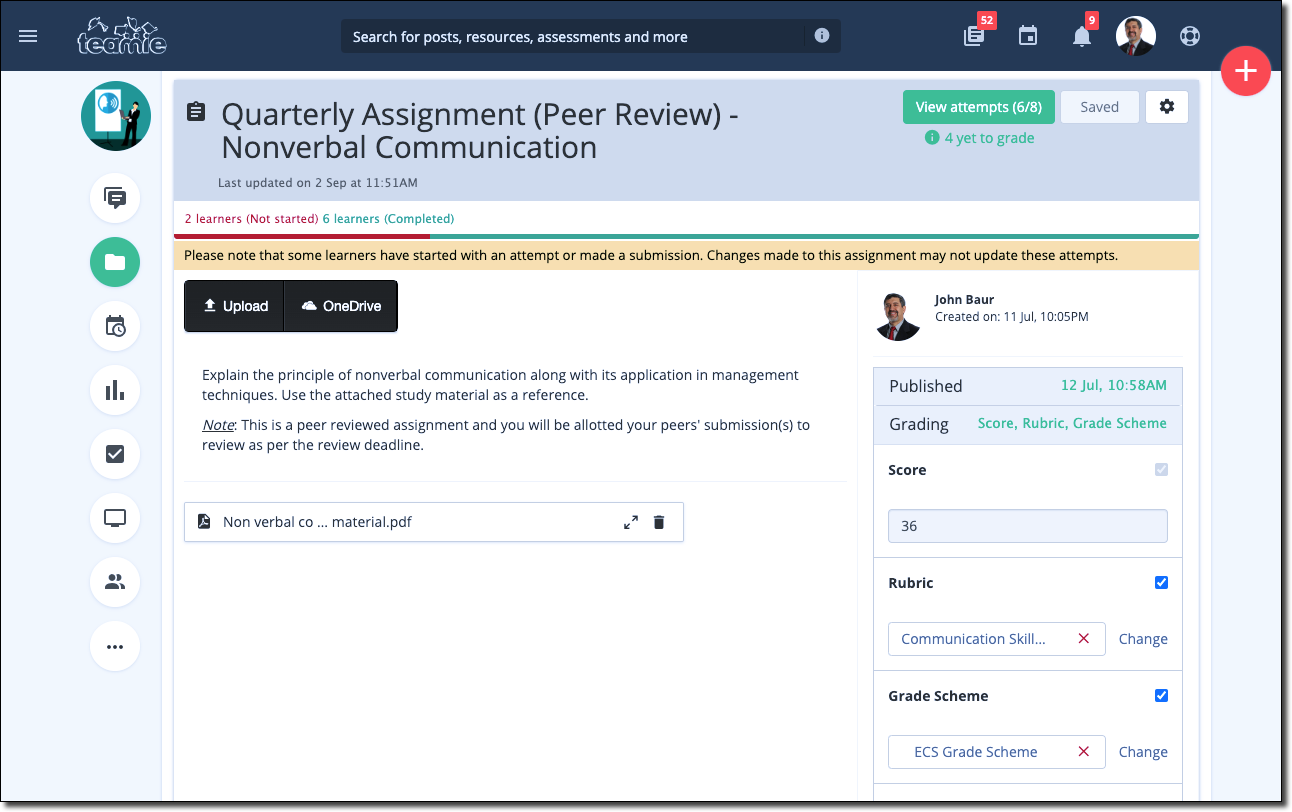Click the OneDrive button
Image resolution: width=1292 pixels, height=812 pixels.
[x=341, y=306]
